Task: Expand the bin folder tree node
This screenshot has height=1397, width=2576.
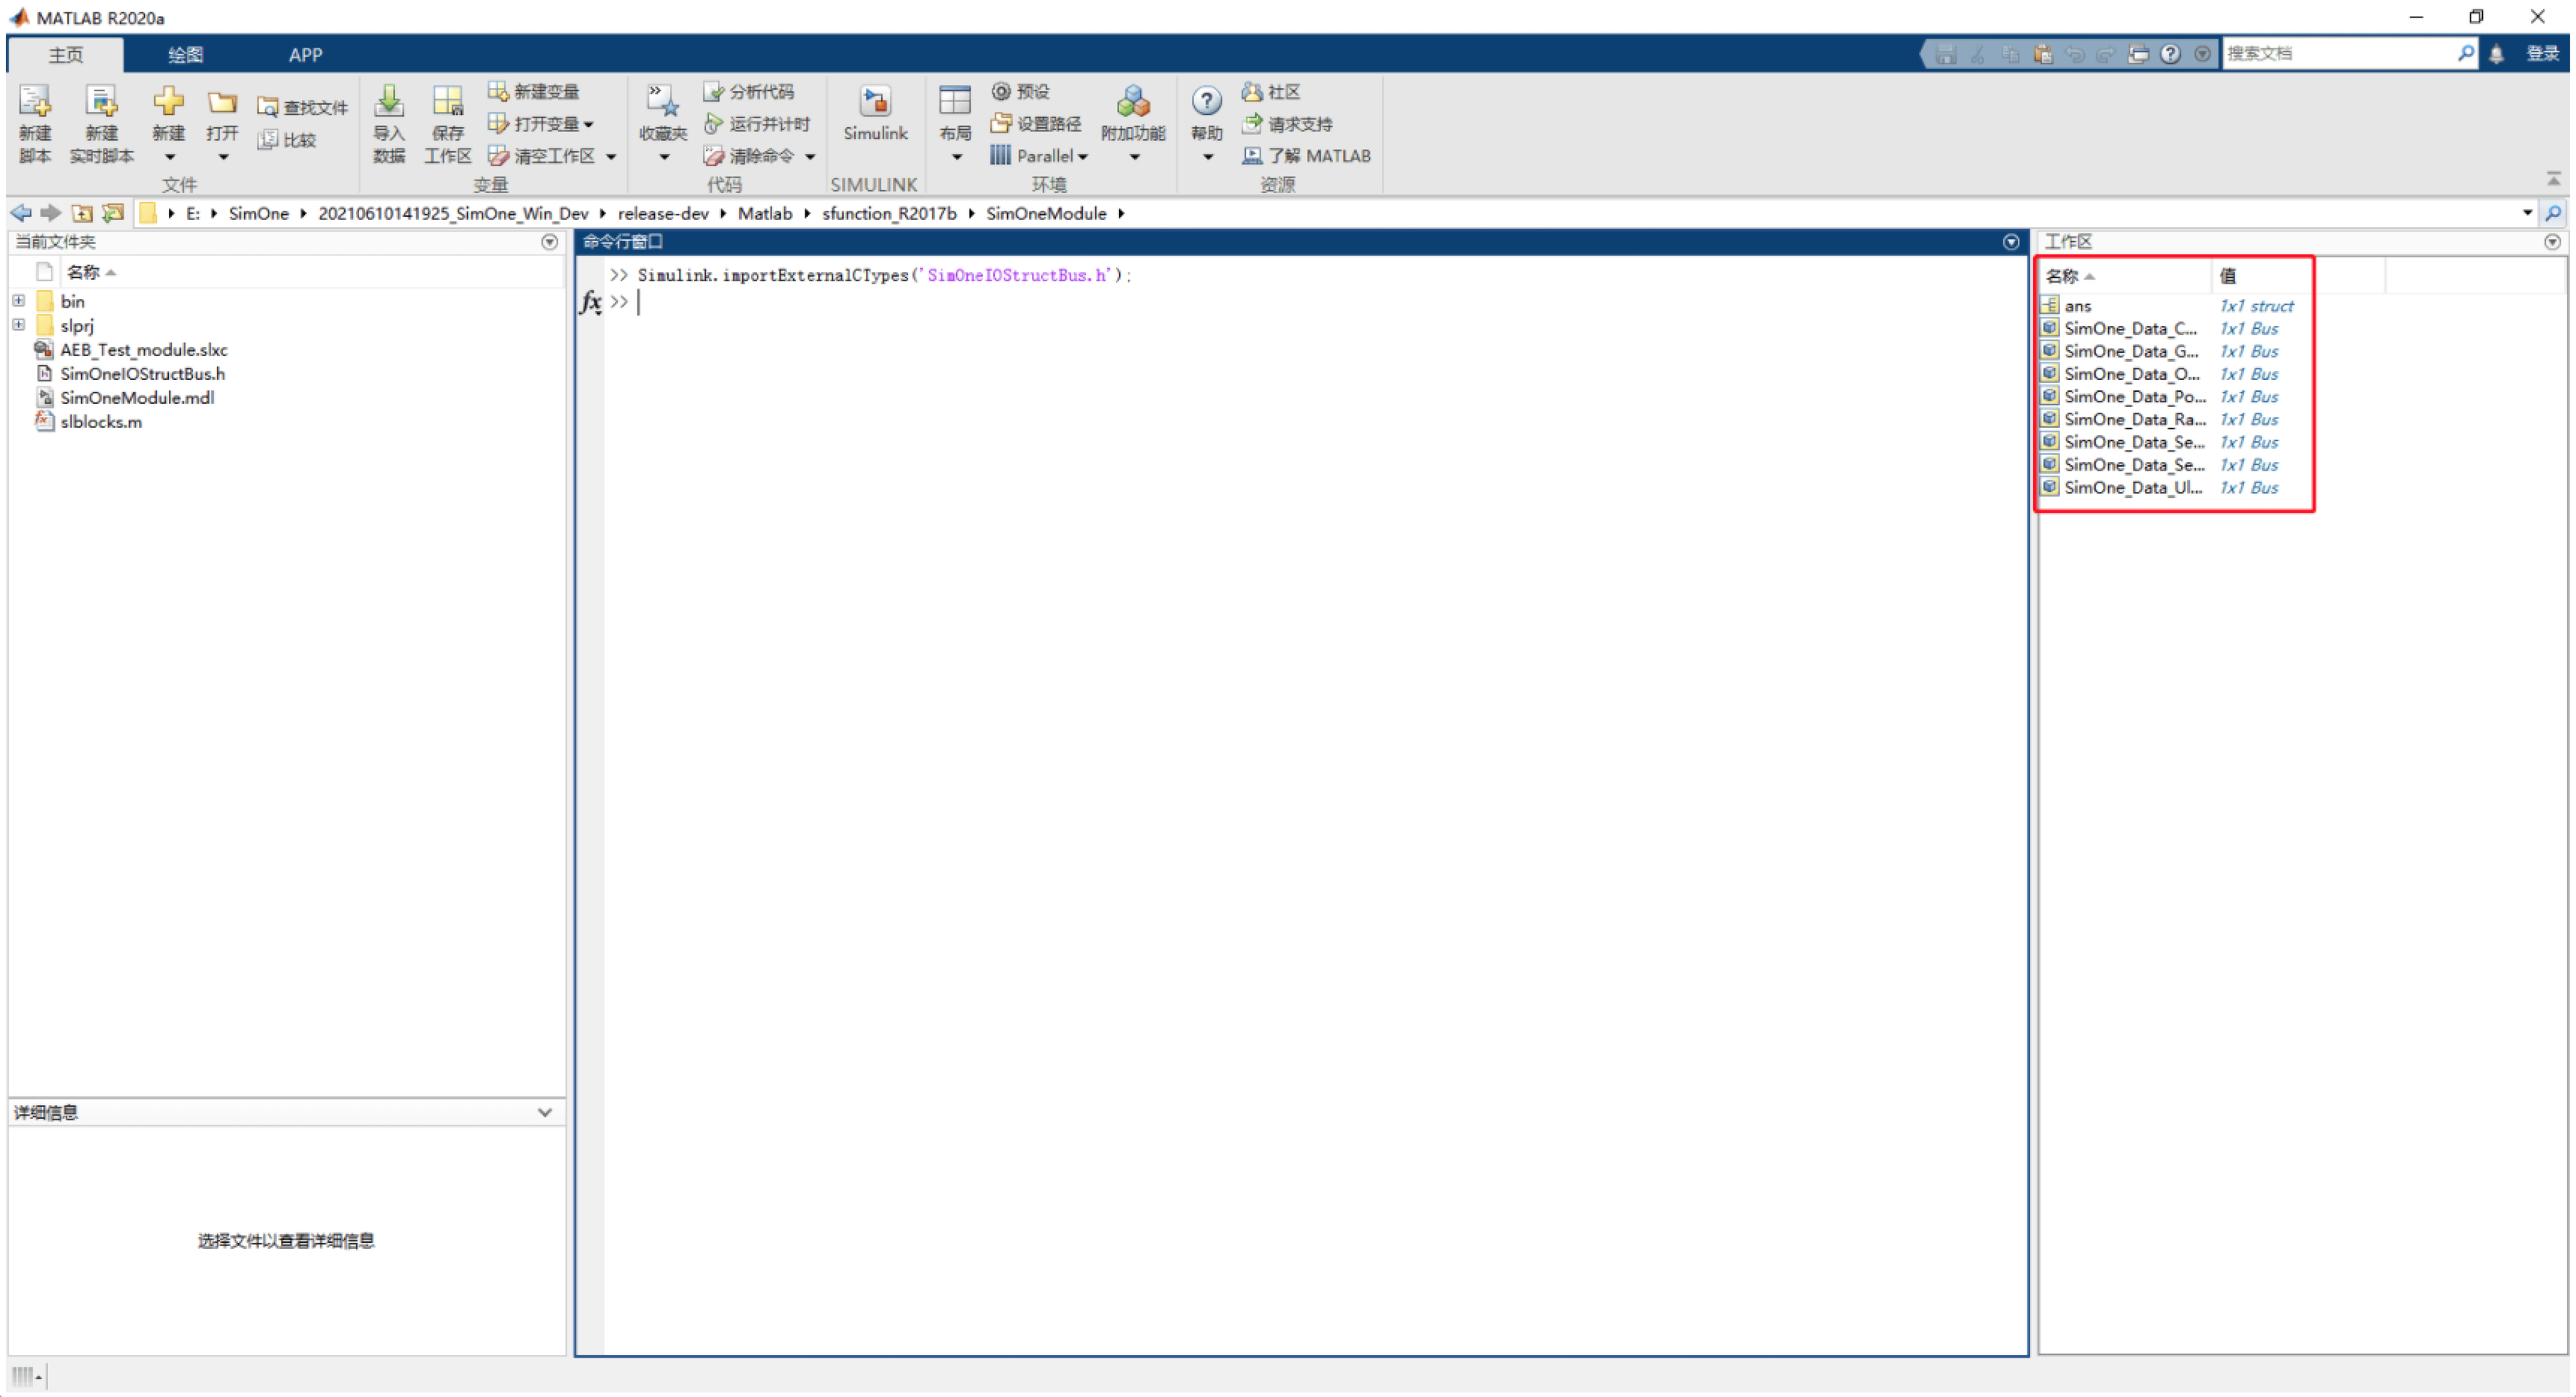Action: tap(19, 301)
